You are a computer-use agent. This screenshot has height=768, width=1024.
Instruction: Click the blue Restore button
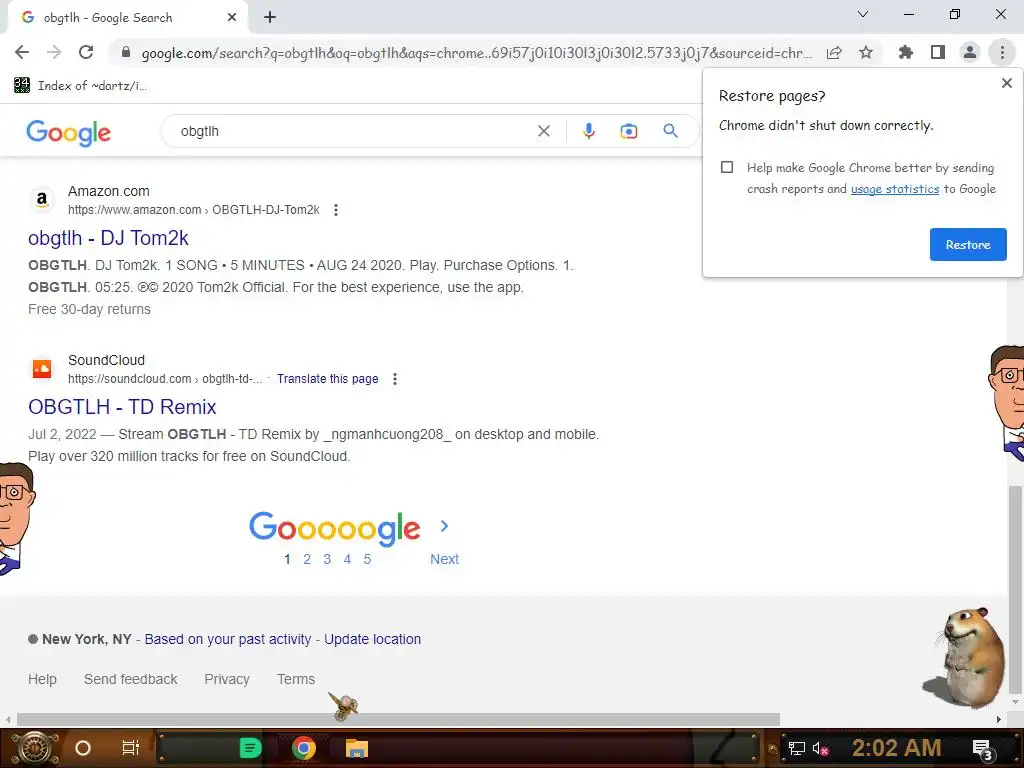tap(968, 244)
